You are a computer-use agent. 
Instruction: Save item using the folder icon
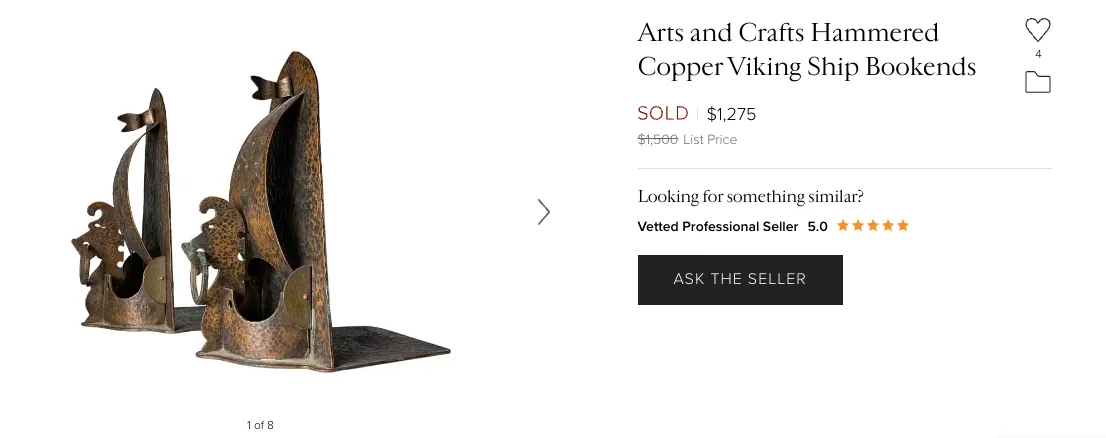pyautogui.click(x=1038, y=82)
